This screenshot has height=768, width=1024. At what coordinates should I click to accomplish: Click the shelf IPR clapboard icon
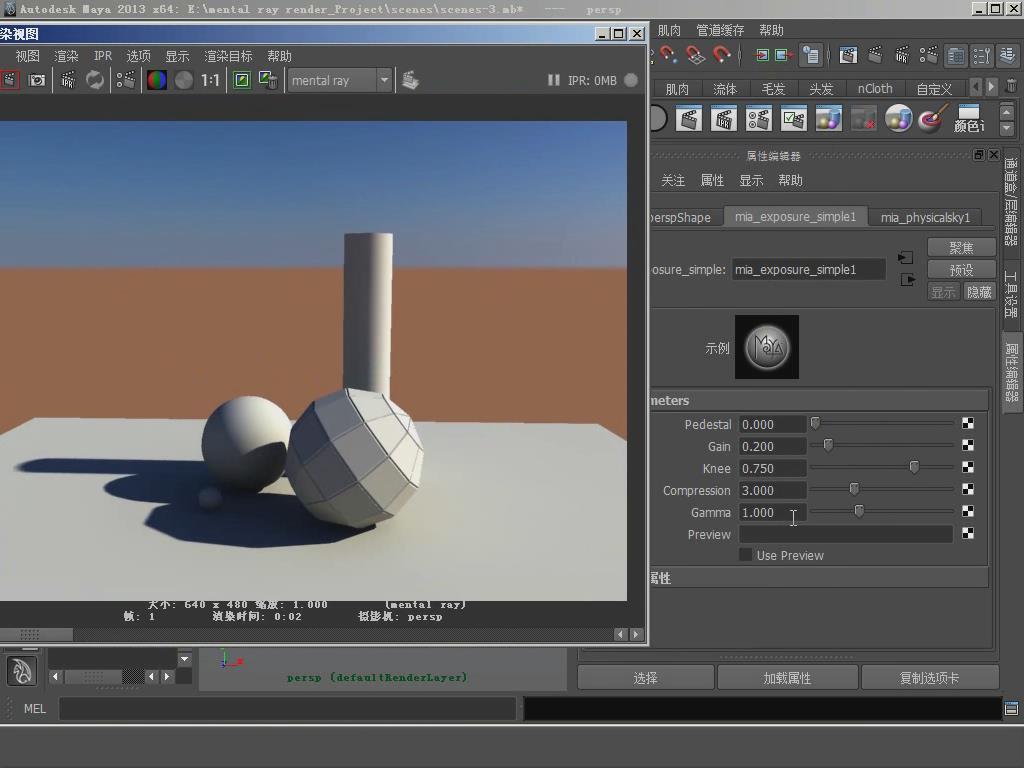[723, 120]
